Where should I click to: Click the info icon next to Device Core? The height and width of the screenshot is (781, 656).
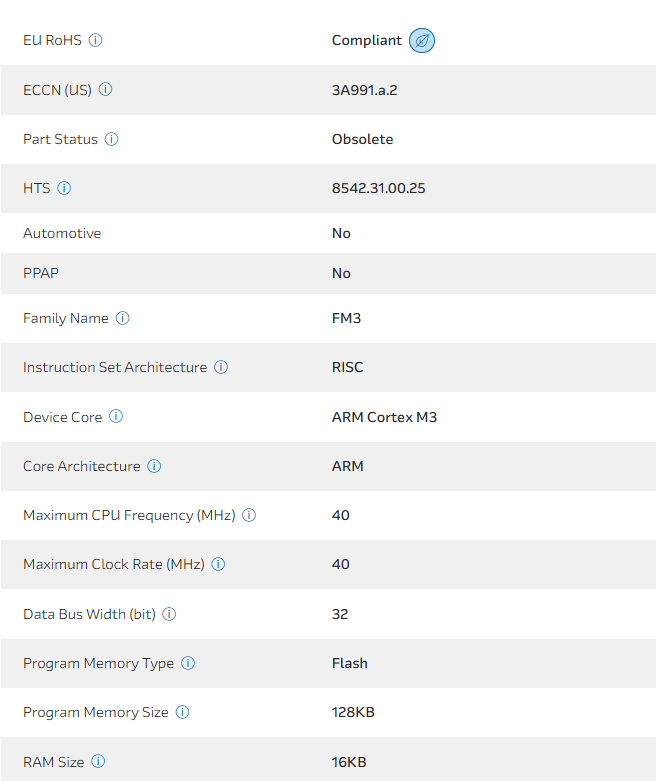pyautogui.click(x=116, y=417)
